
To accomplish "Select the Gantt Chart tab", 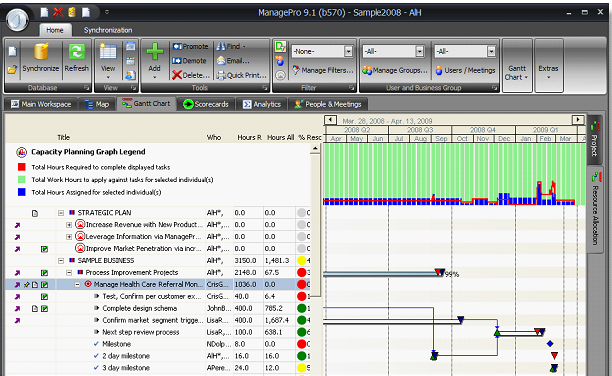I will click(x=146, y=103).
